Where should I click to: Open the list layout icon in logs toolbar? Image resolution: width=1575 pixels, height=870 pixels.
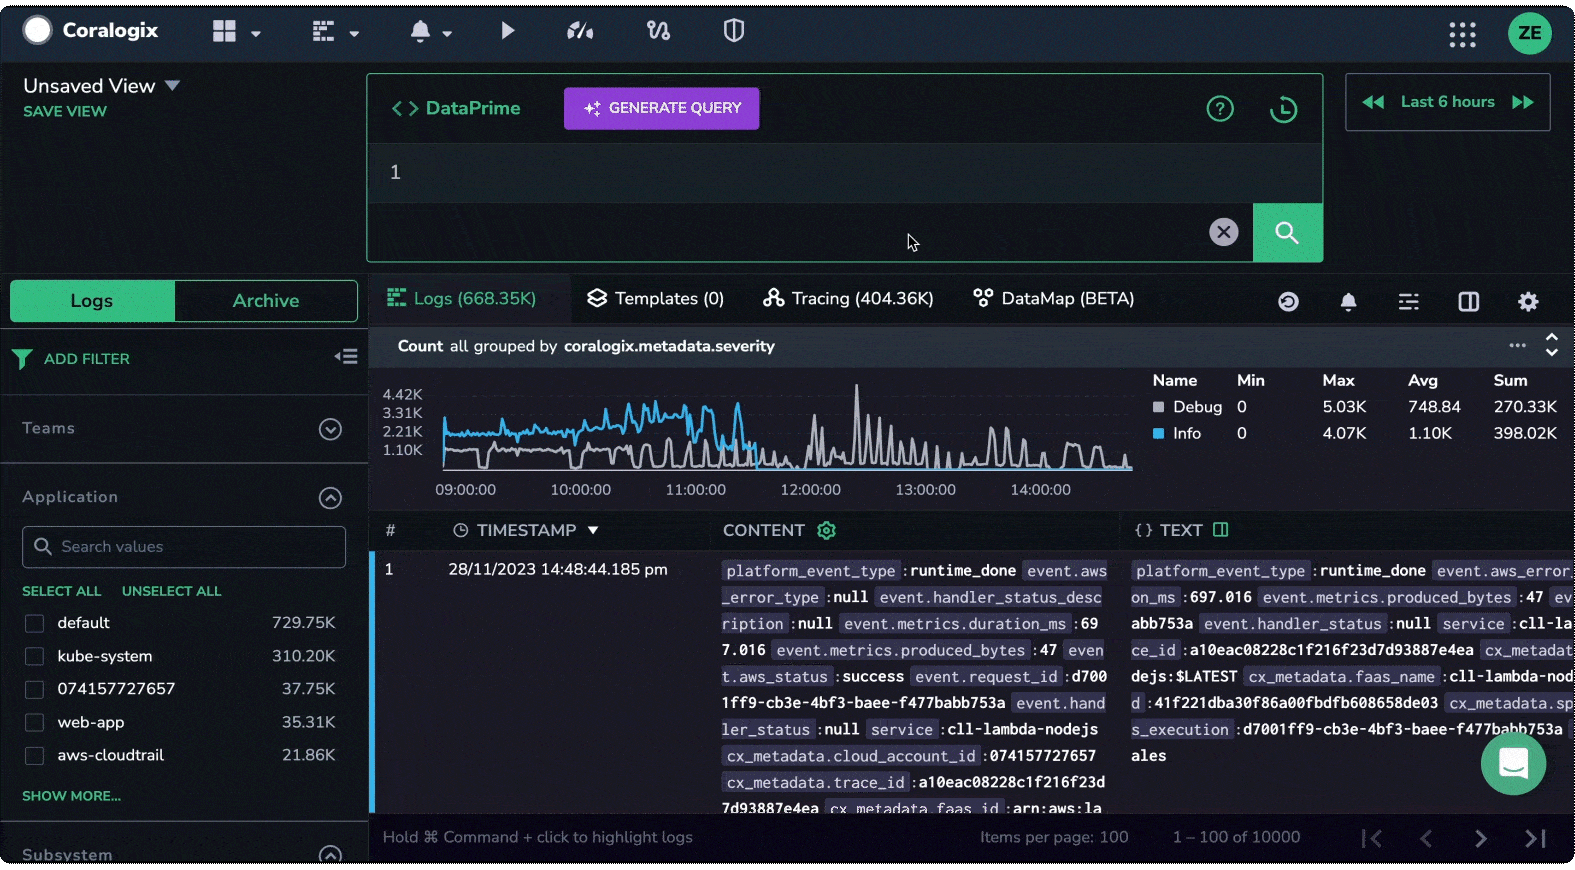pyautogui.click(x=1408, y=301)
